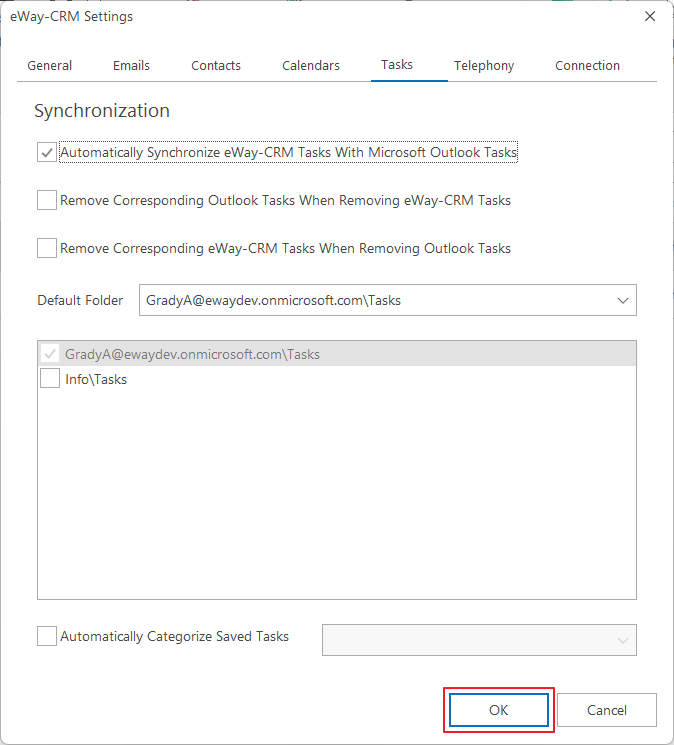Enable Remove Corresponding Outlook Tasks checkbox
The image size is (674, 745).
(x=47, y=200)
